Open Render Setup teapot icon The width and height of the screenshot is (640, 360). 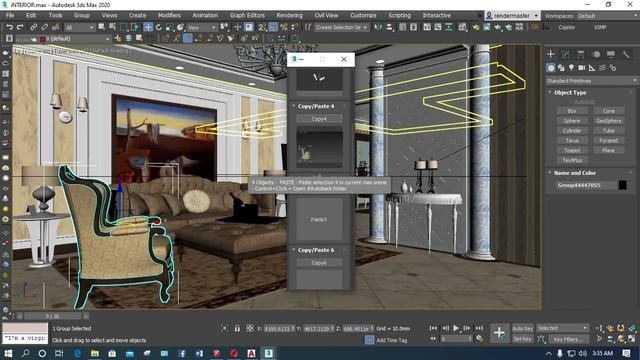(x=476, y=27)
